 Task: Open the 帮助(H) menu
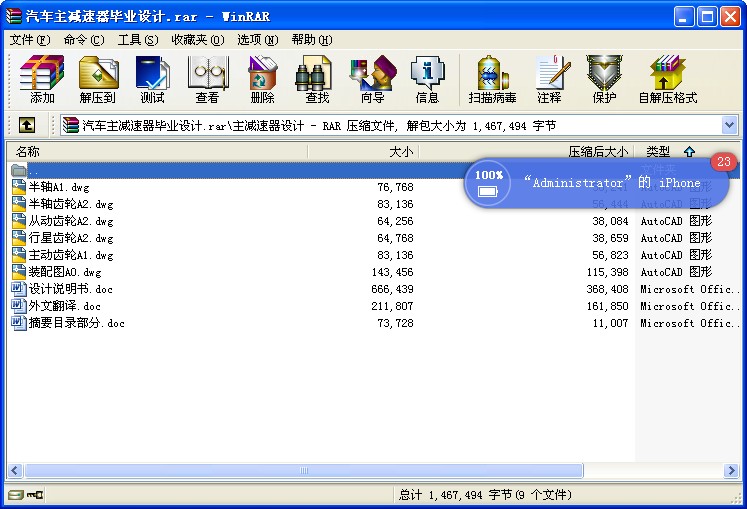pos(312,40)
